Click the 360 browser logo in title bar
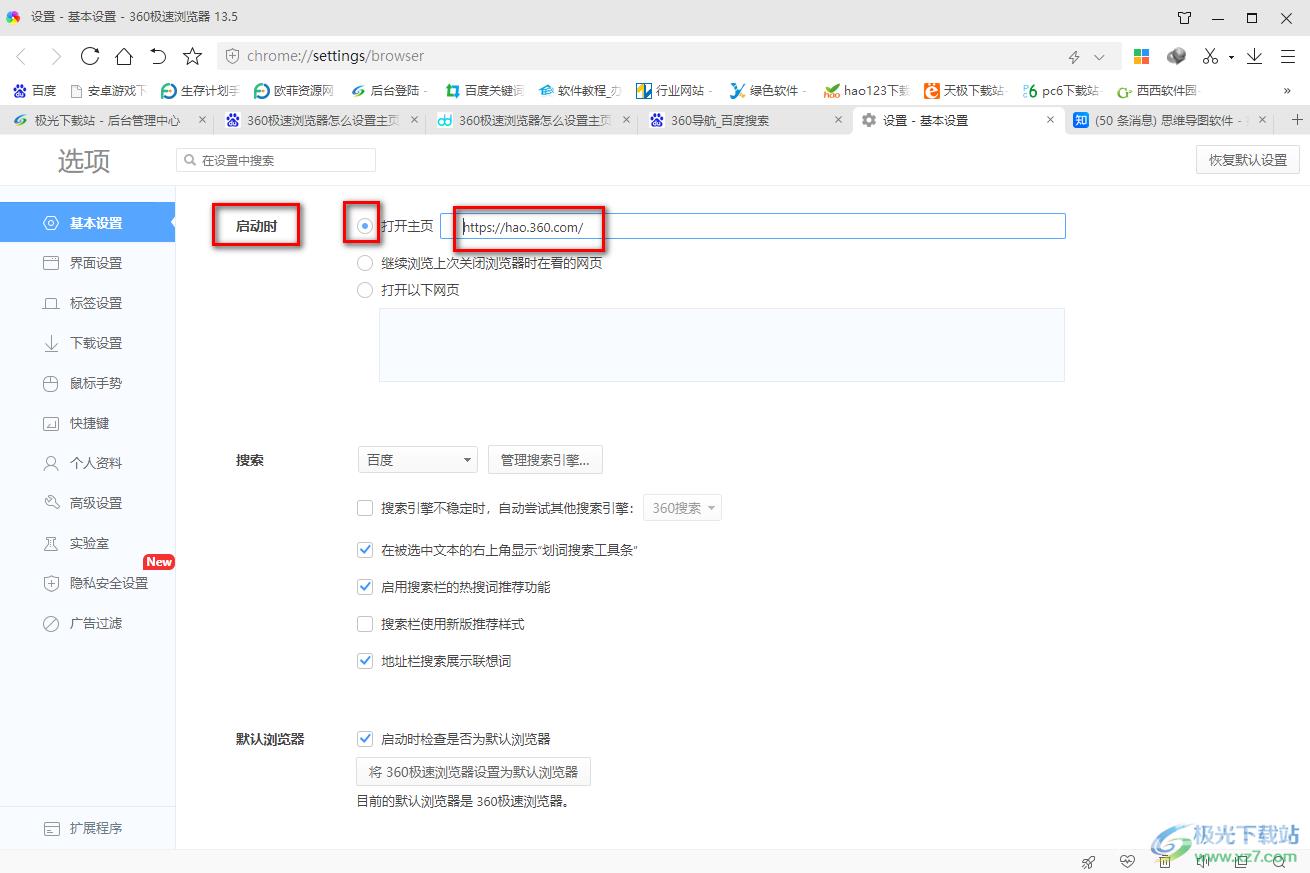The image size is (1310, 873). (x=13, y=17)
